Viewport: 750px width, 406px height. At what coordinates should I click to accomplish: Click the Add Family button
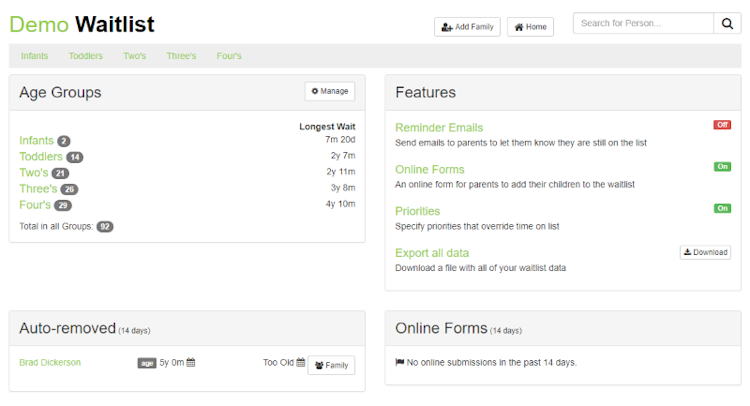point(467,27)
